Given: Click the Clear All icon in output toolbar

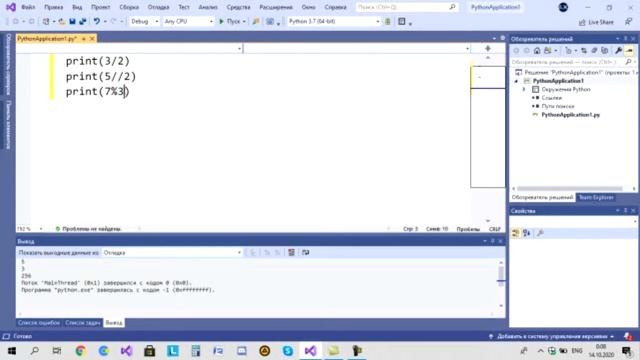Looking at the screenshot, I should pyautogui.click(x=291, y=253).
